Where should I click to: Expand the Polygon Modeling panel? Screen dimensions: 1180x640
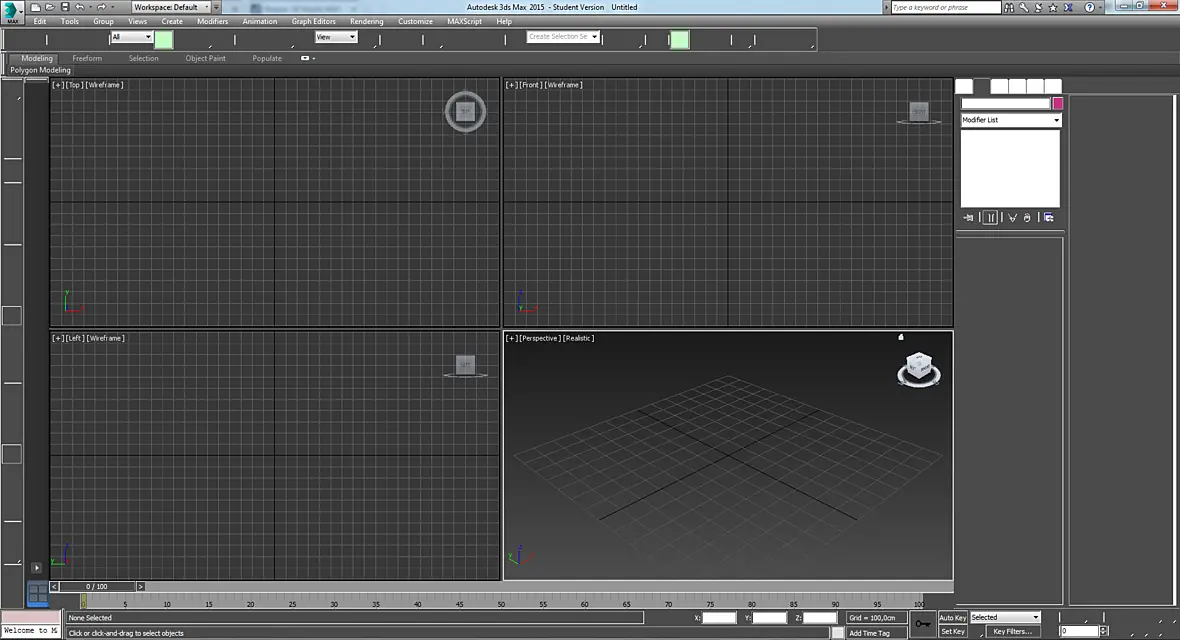coord(40,70)
